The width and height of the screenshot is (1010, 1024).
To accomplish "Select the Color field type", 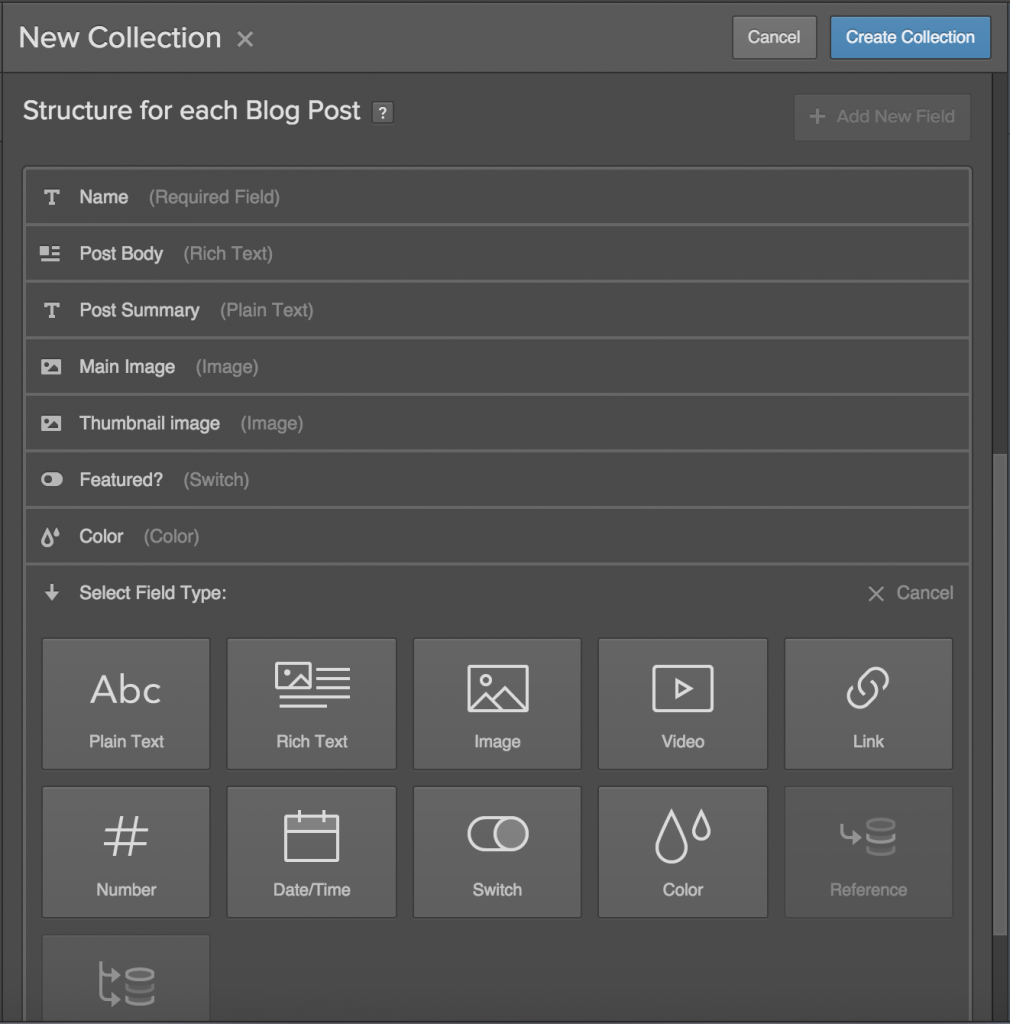I will [x=682, y=851].
